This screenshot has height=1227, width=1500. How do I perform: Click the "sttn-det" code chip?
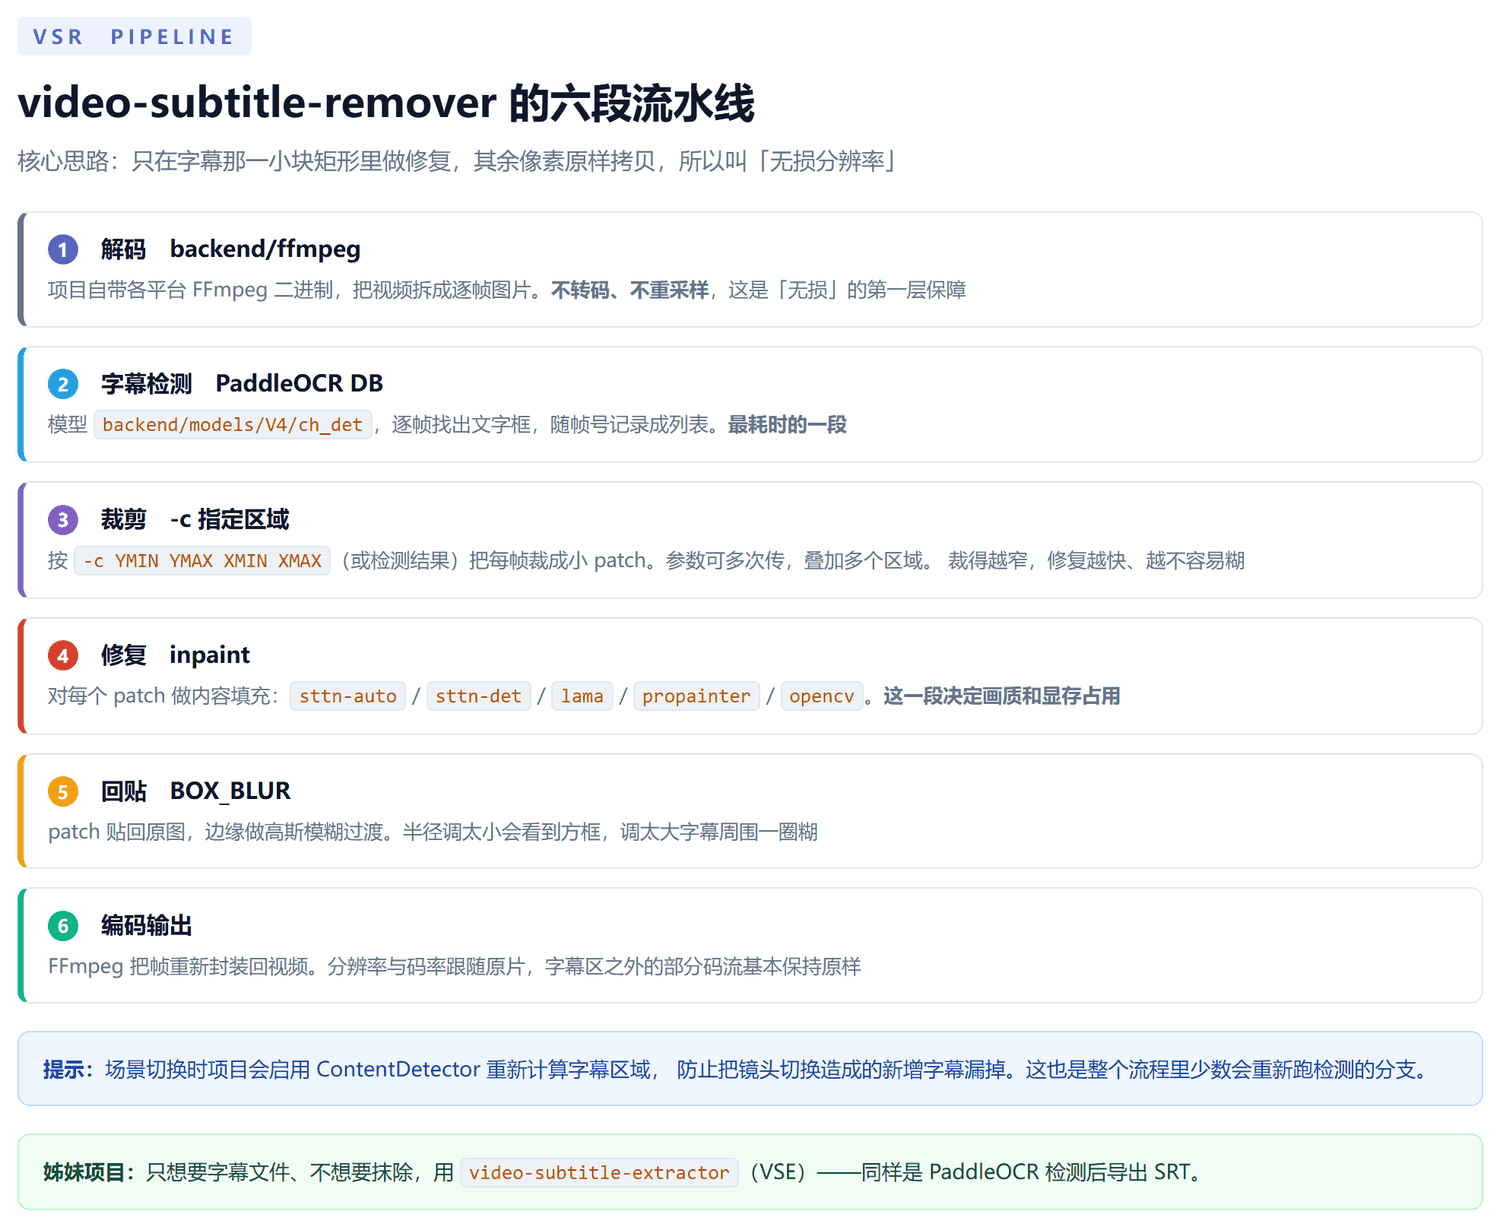tap(478, 696)
